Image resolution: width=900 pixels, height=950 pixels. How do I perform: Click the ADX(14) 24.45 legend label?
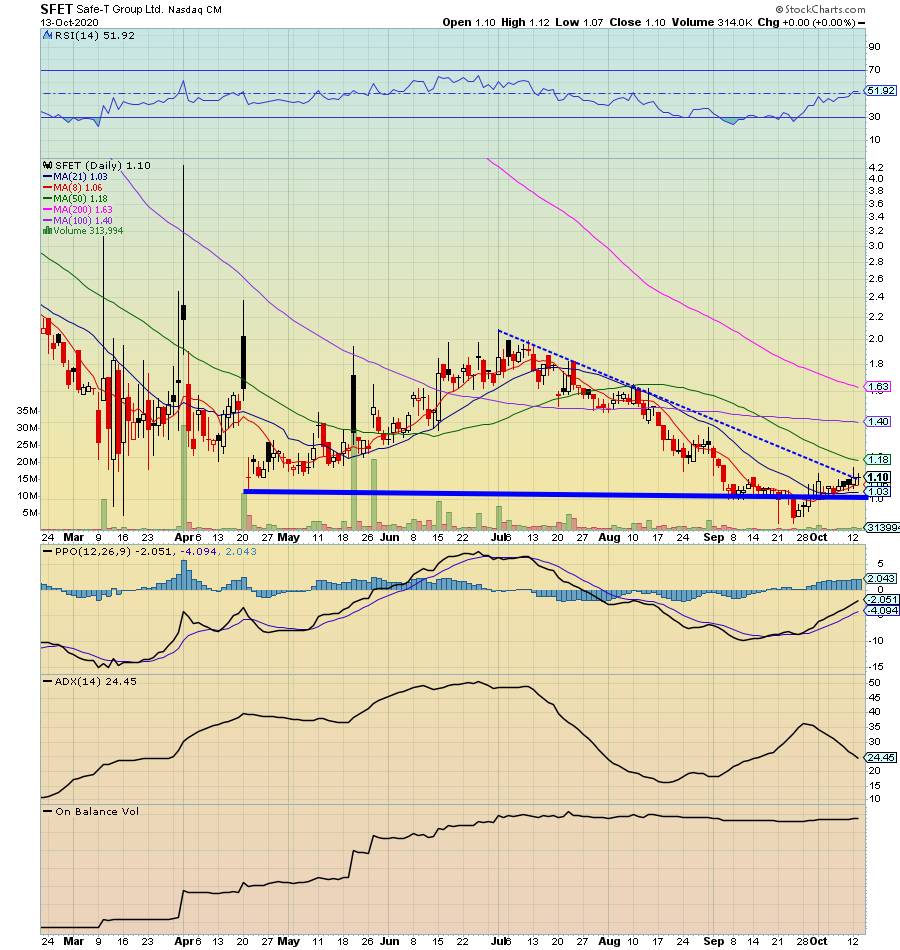pyautogui.click(x=96, y=682)
